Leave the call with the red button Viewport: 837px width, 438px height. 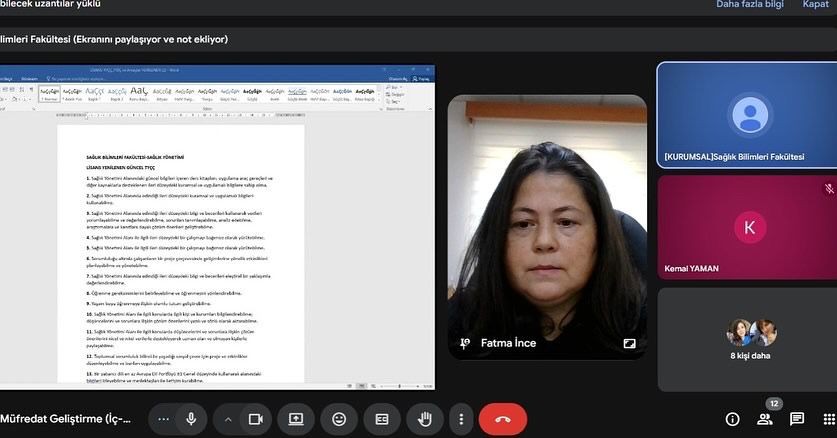click(x=503, y=419)
